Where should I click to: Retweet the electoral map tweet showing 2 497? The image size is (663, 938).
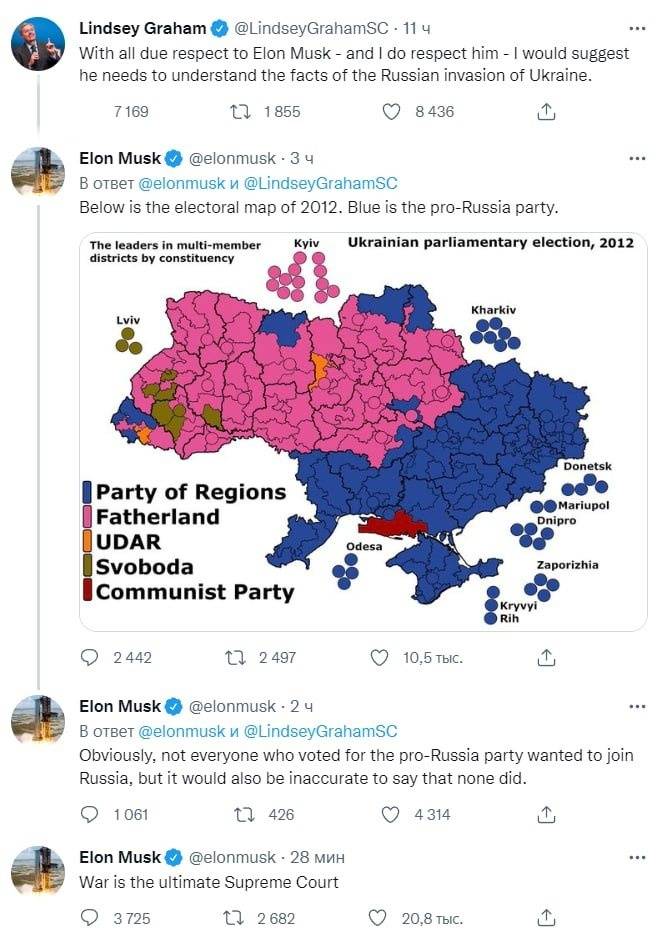tap(234, 658)
